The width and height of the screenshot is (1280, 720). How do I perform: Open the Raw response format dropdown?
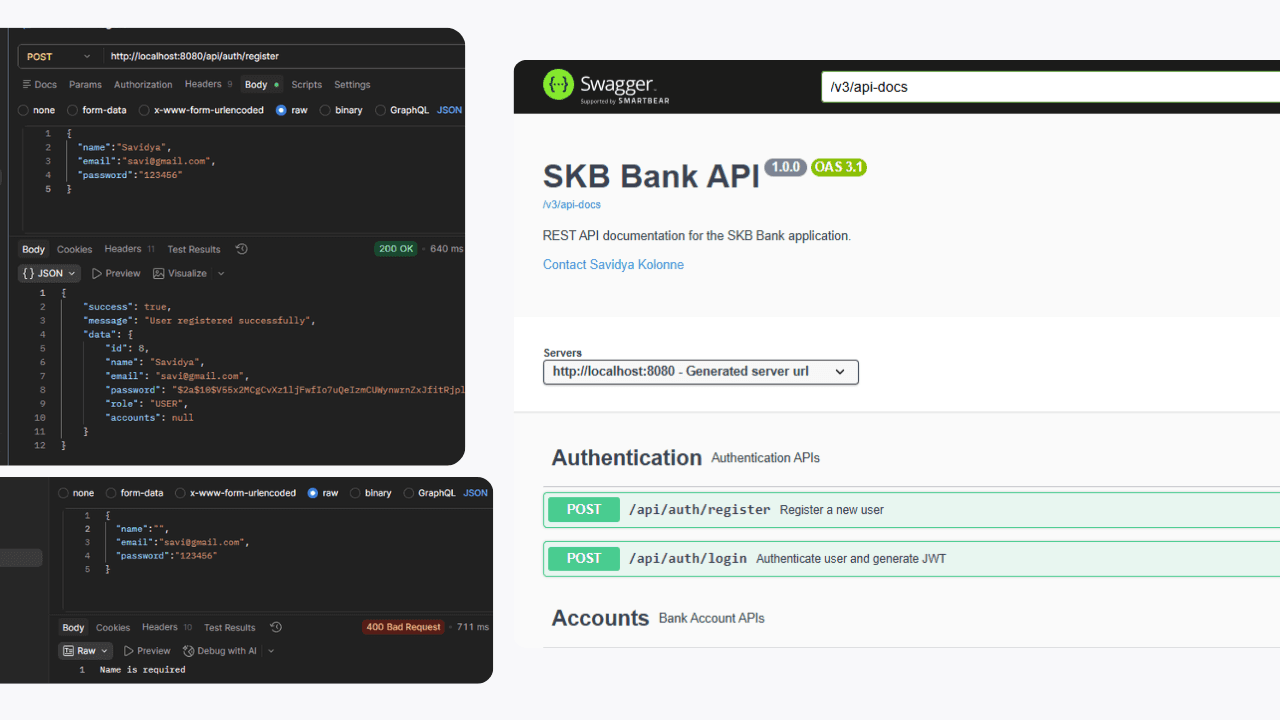click(x=85, y=651)
